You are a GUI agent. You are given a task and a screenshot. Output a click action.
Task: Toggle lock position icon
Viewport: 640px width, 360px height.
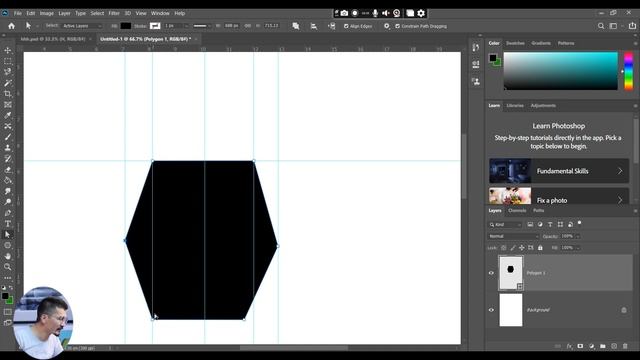coord(522,248)
